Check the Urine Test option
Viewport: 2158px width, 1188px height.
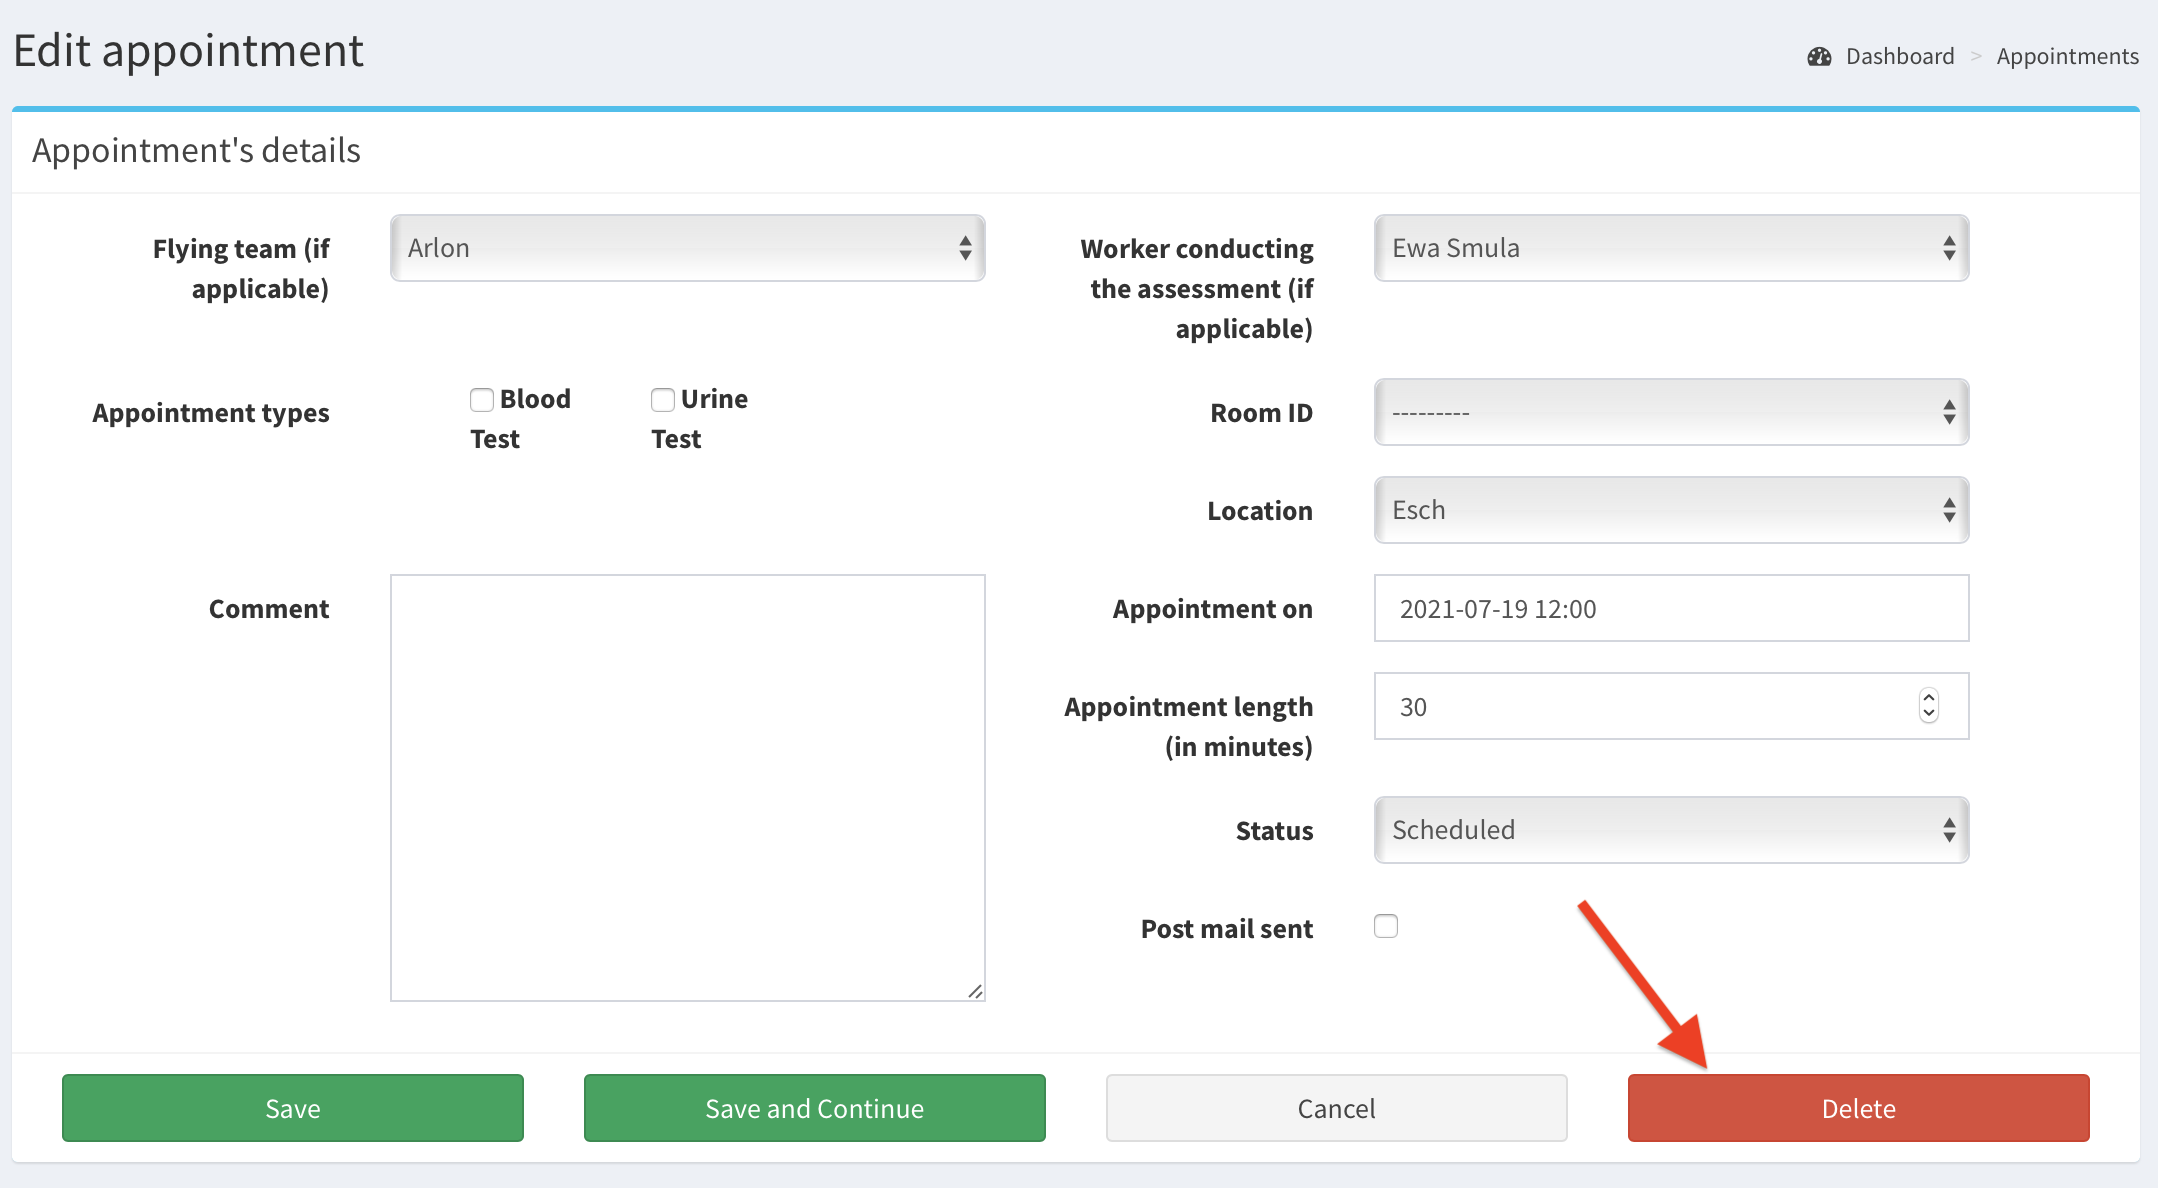(663, 400)
